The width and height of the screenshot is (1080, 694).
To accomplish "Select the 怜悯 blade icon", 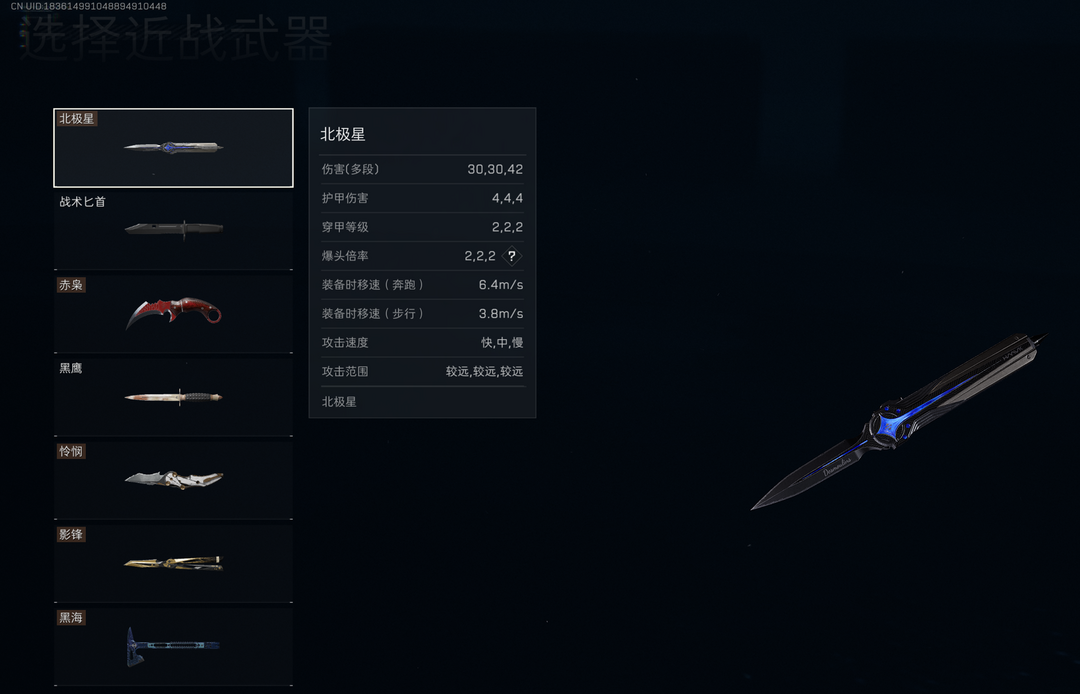I will point(174,479).
